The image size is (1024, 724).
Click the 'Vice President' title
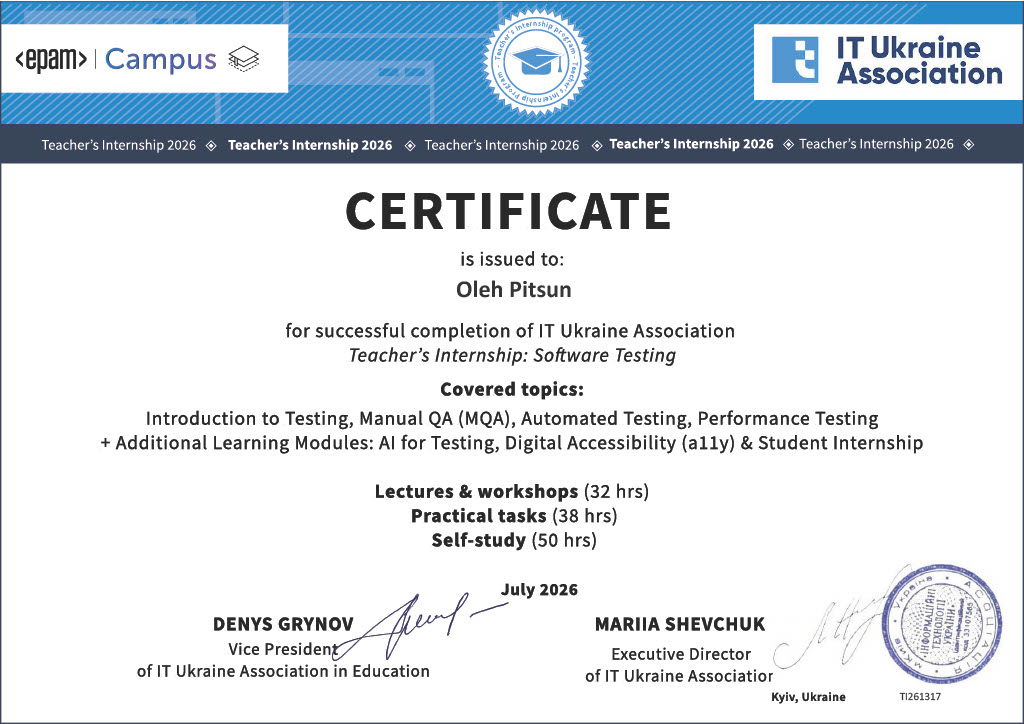point(283,649)
